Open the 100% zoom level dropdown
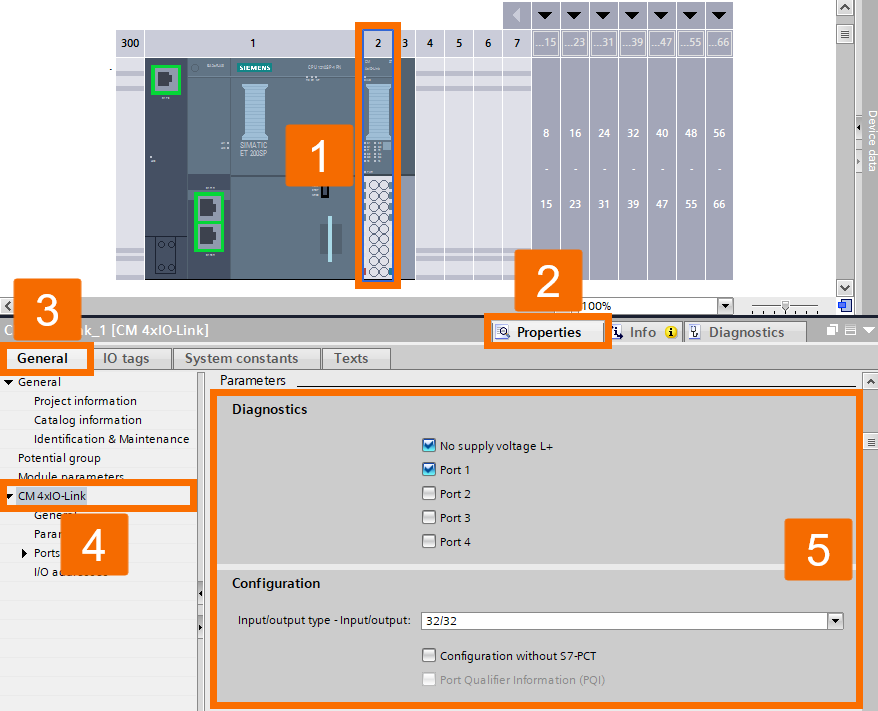 pyautogui.click(x=725, y=306)
